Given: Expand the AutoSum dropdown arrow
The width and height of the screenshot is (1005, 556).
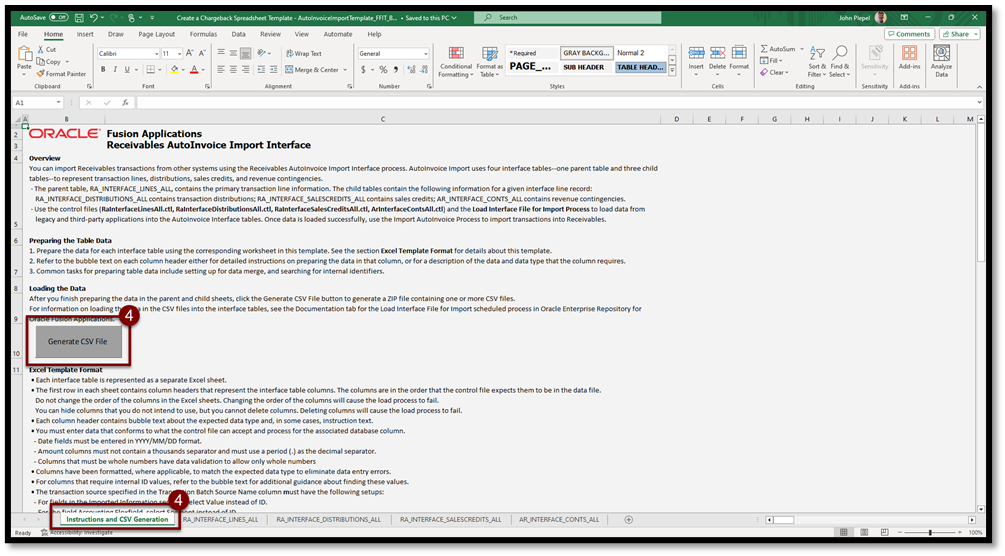Looking at the screenshot, I should 802,49.
